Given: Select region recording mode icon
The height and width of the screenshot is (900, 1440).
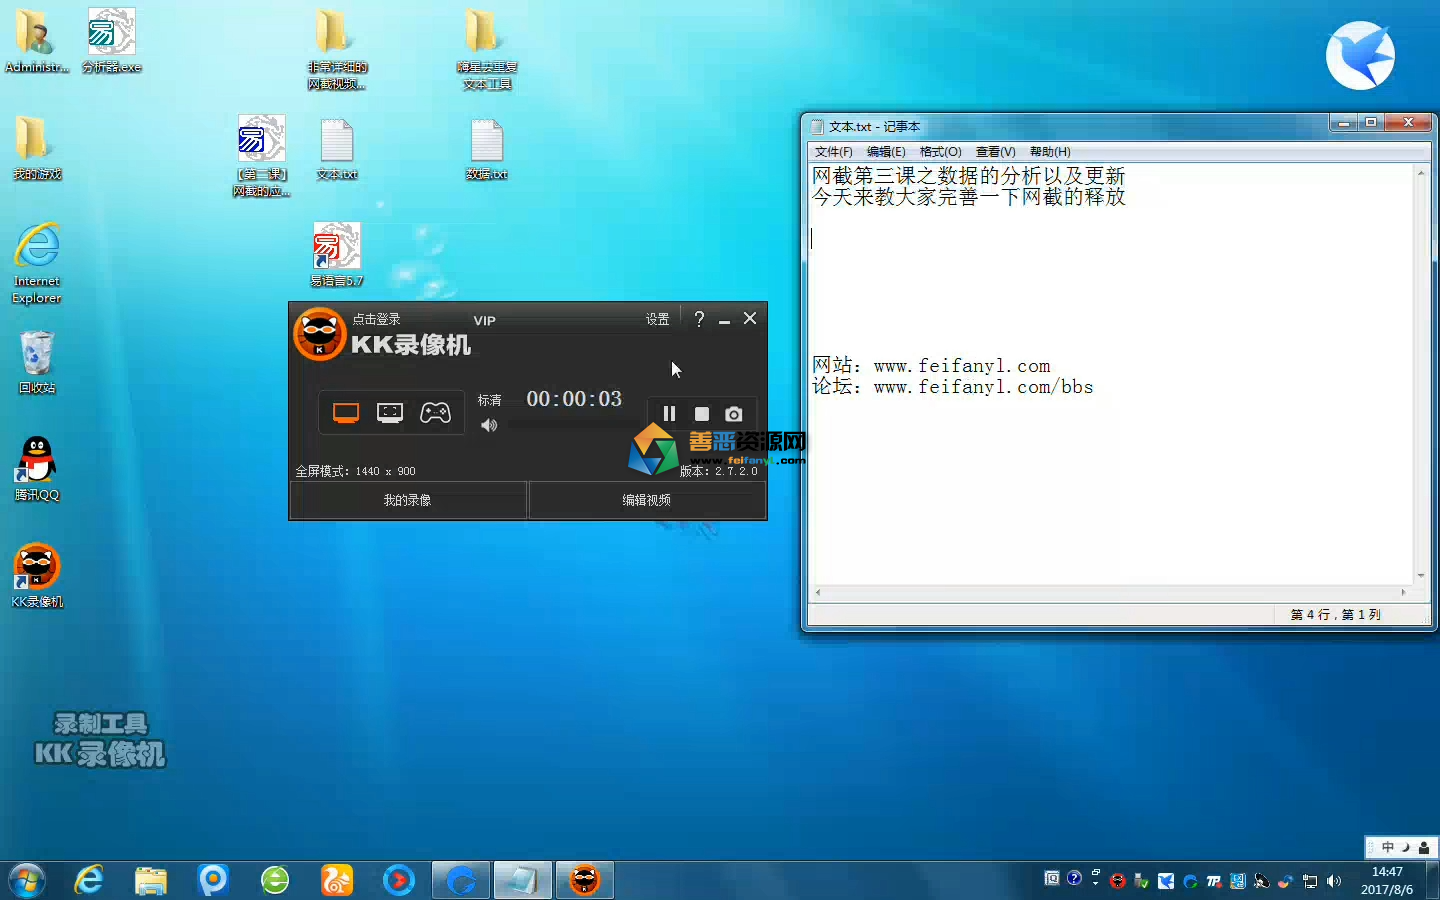Looking at the screenshot, I should coord(390,413).
